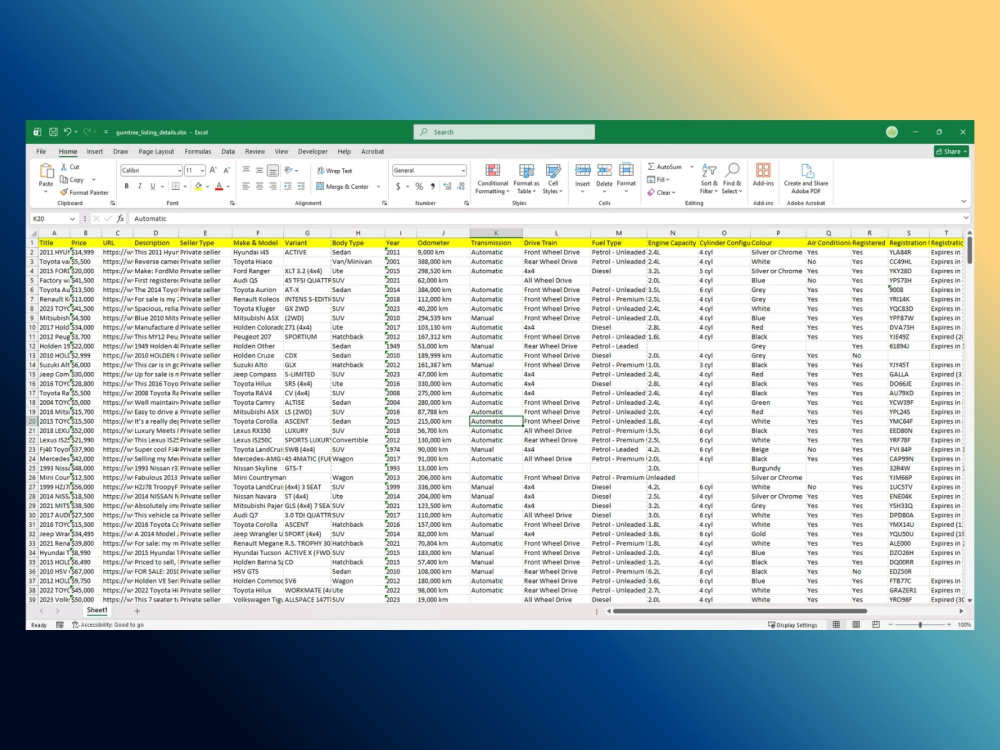
Task: Open the font name Calibri dropdown
Action: 179,170
